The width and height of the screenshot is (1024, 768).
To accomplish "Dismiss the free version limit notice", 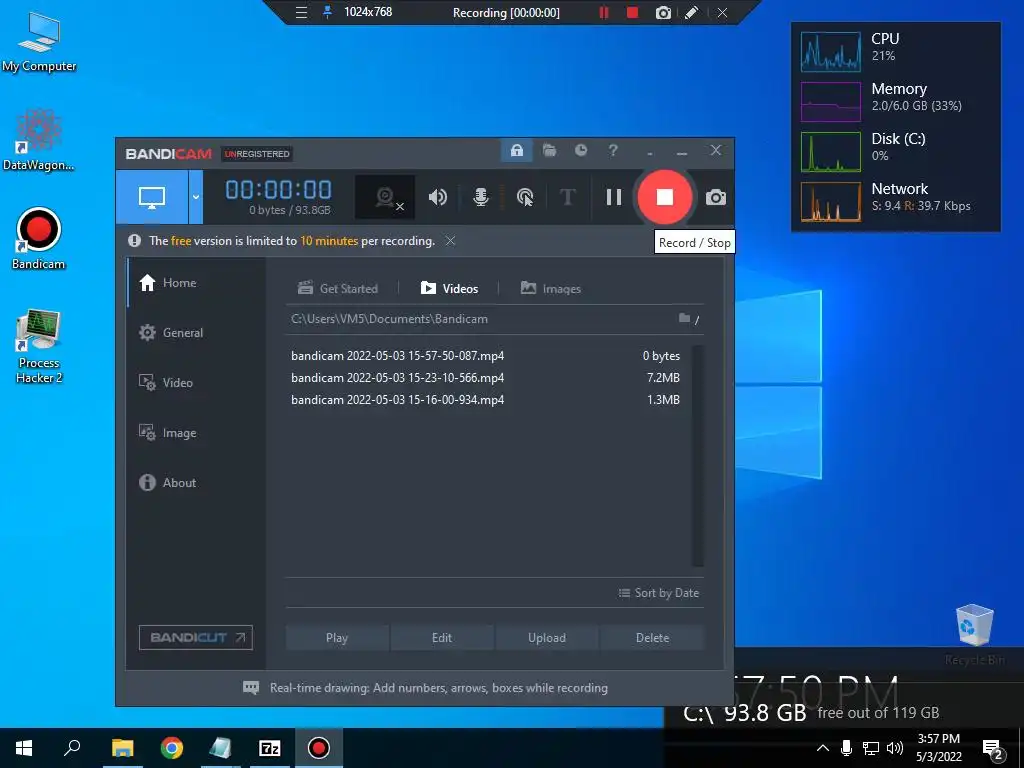I will tap(450, 241).
